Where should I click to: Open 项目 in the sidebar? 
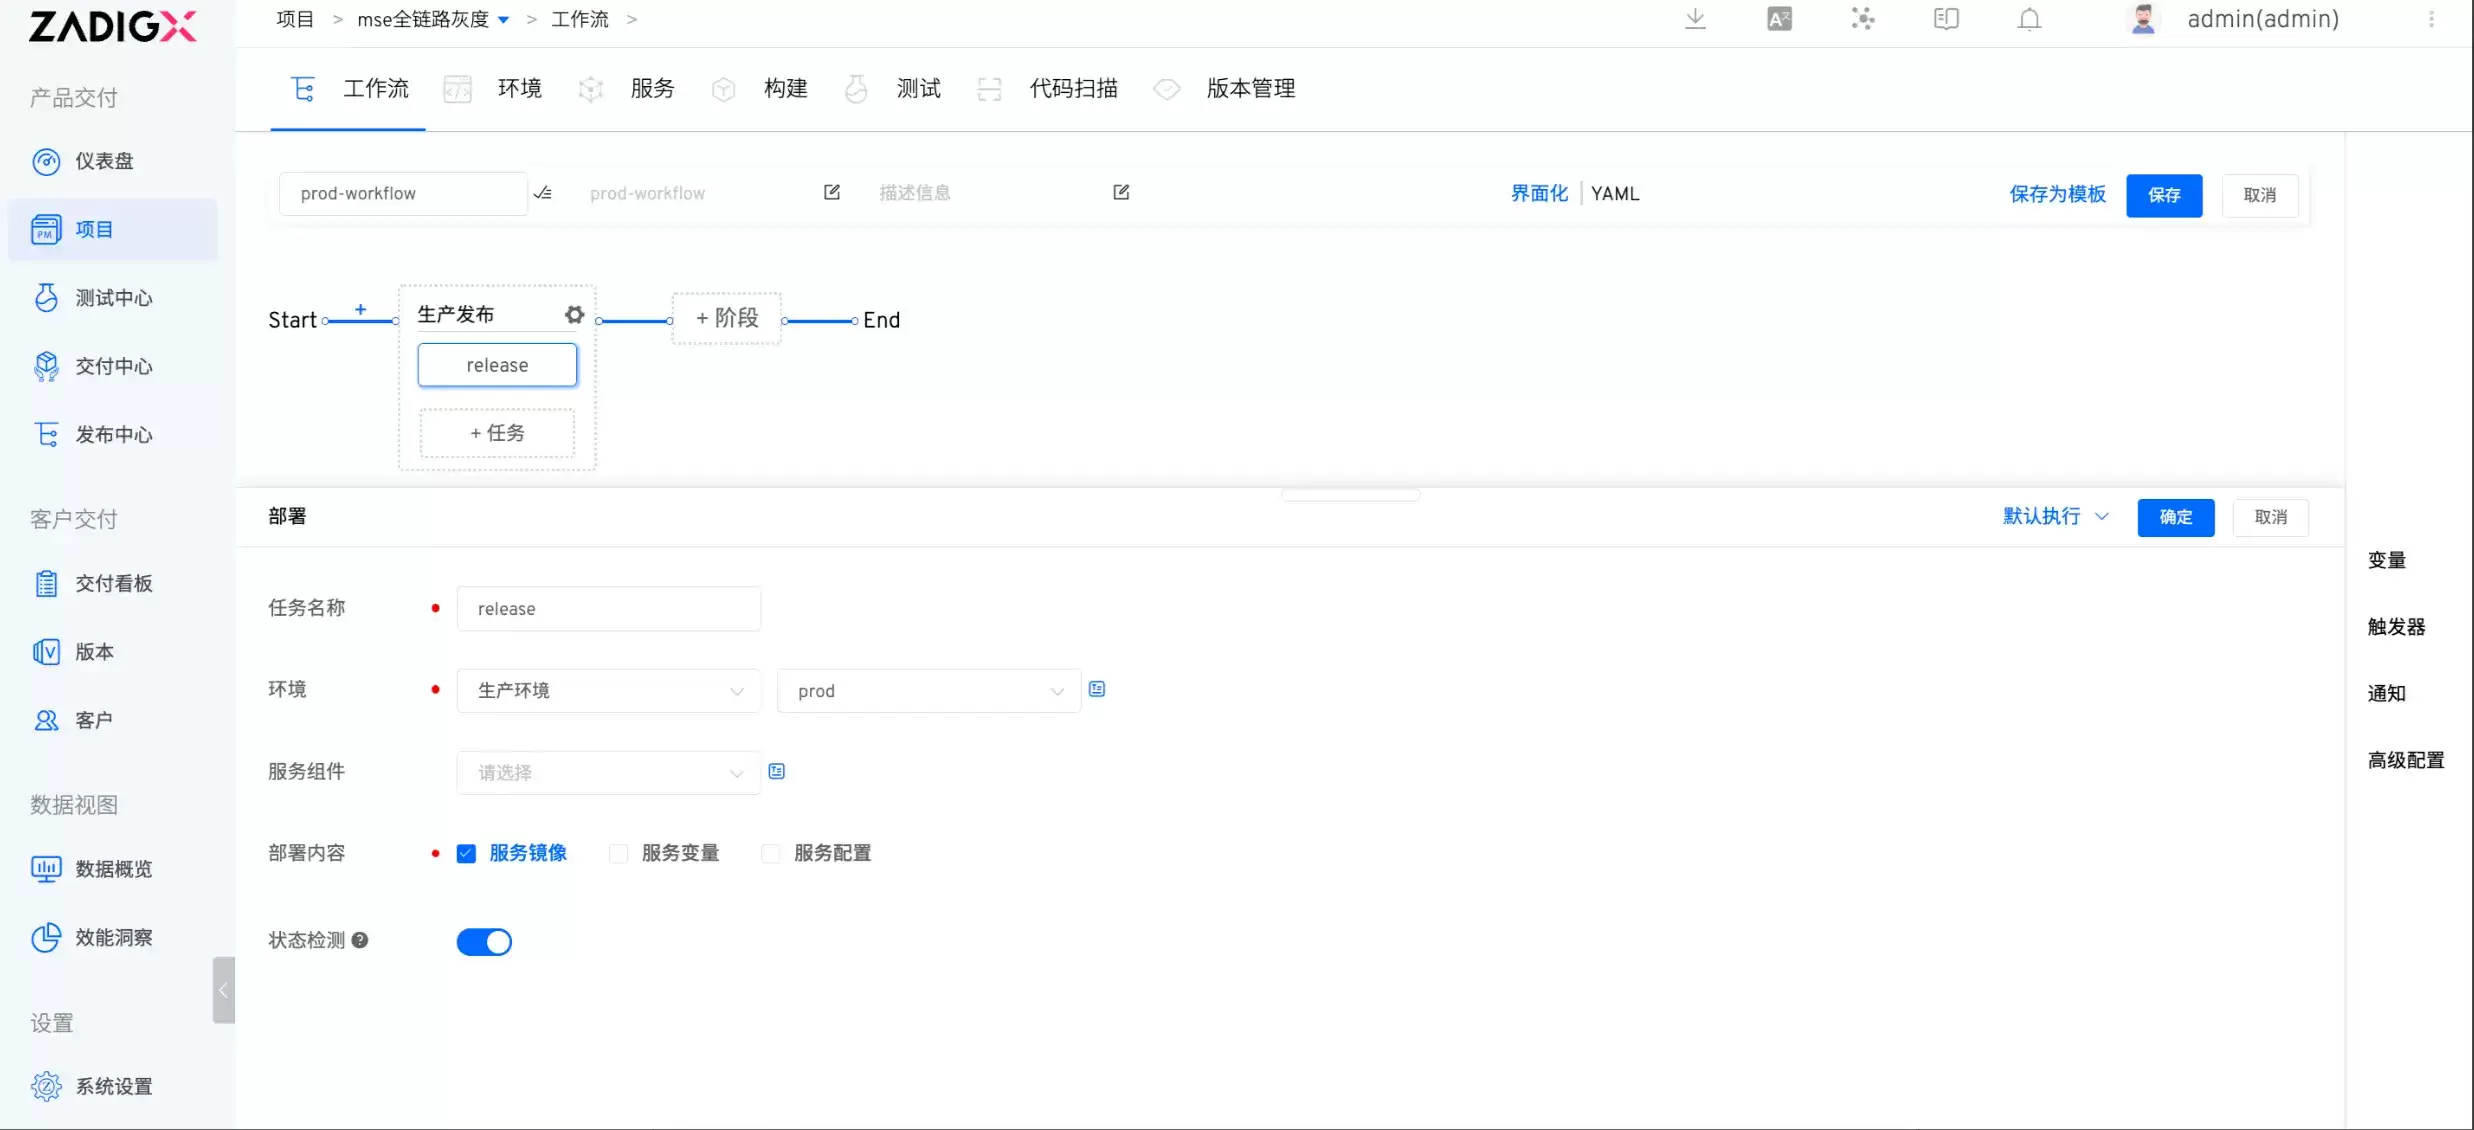[112, 230]
